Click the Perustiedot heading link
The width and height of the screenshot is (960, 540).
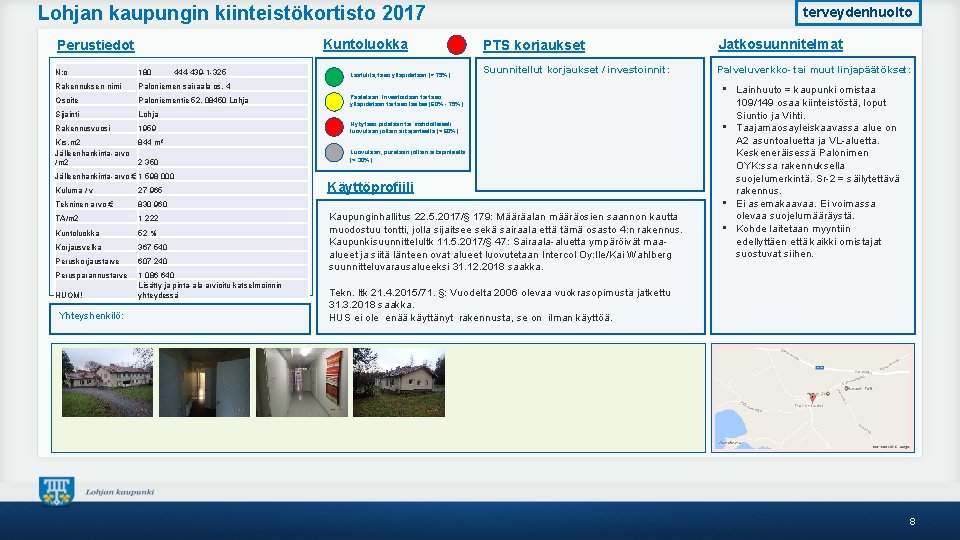[96, 45]
